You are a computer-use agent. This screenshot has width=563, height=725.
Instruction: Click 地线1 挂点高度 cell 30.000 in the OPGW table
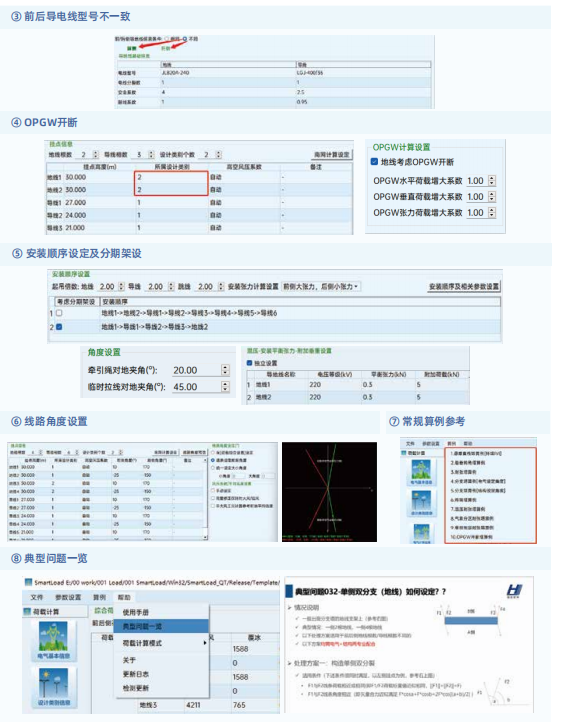point(99,177)
